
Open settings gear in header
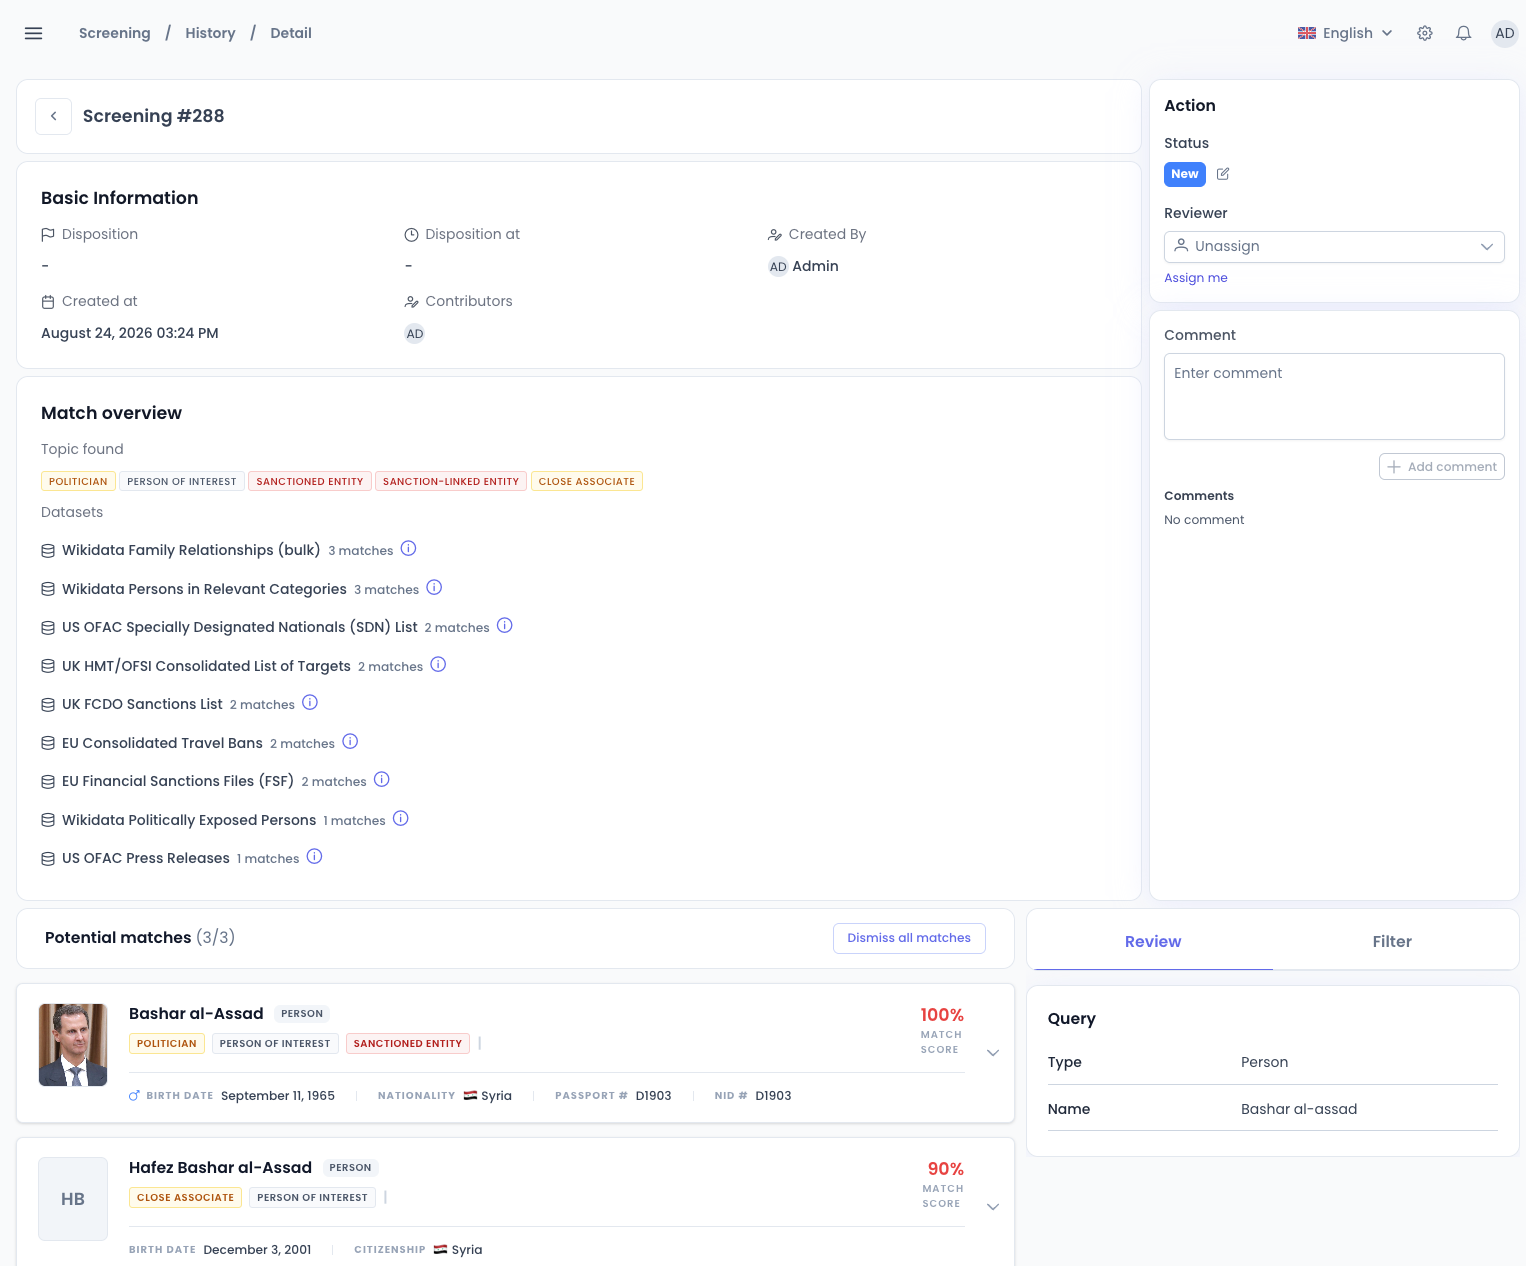tap(1425, 33)
